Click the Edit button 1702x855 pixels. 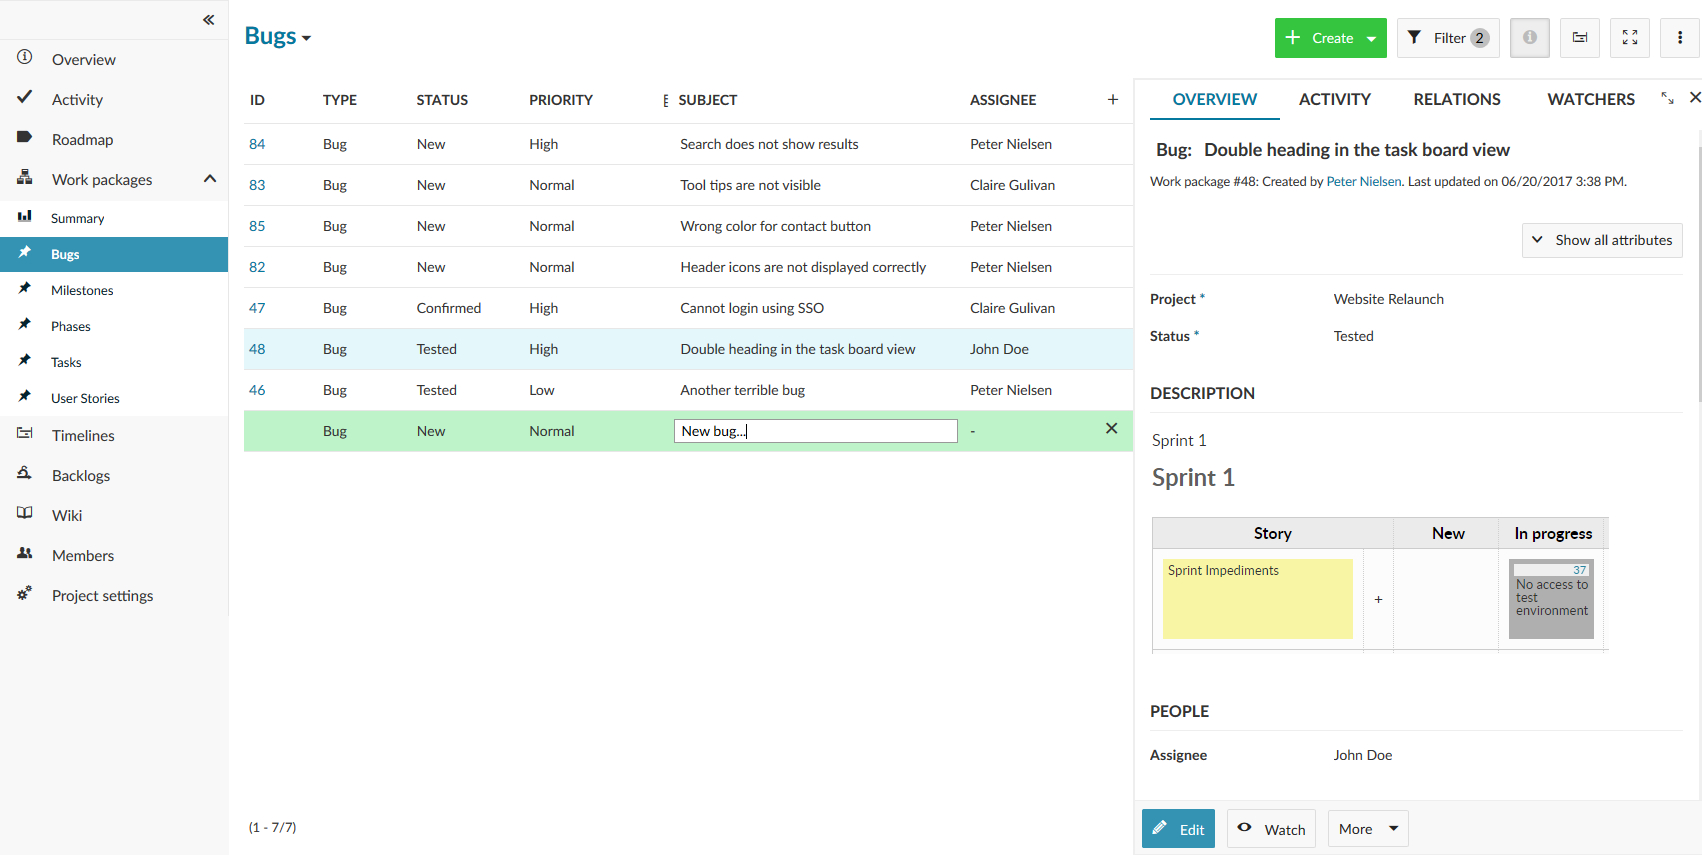(1178, 829)
